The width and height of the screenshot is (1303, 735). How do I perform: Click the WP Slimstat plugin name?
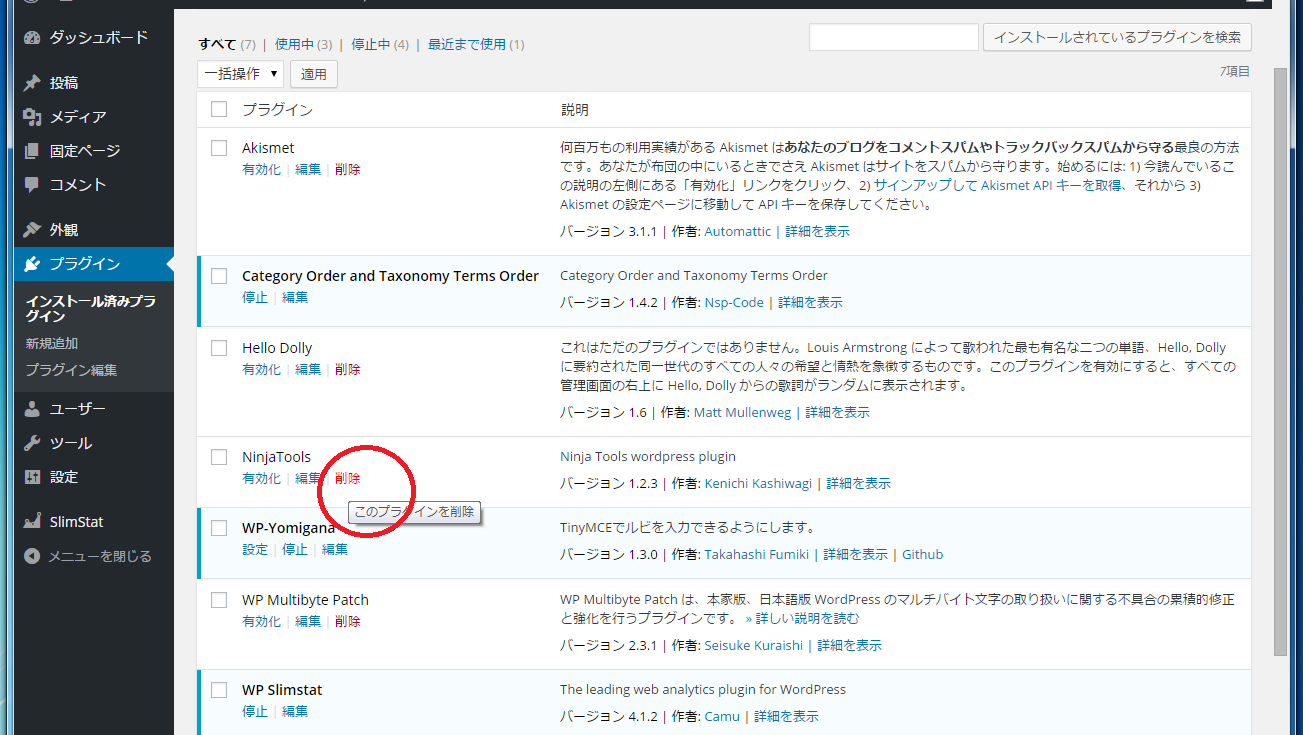282,690
